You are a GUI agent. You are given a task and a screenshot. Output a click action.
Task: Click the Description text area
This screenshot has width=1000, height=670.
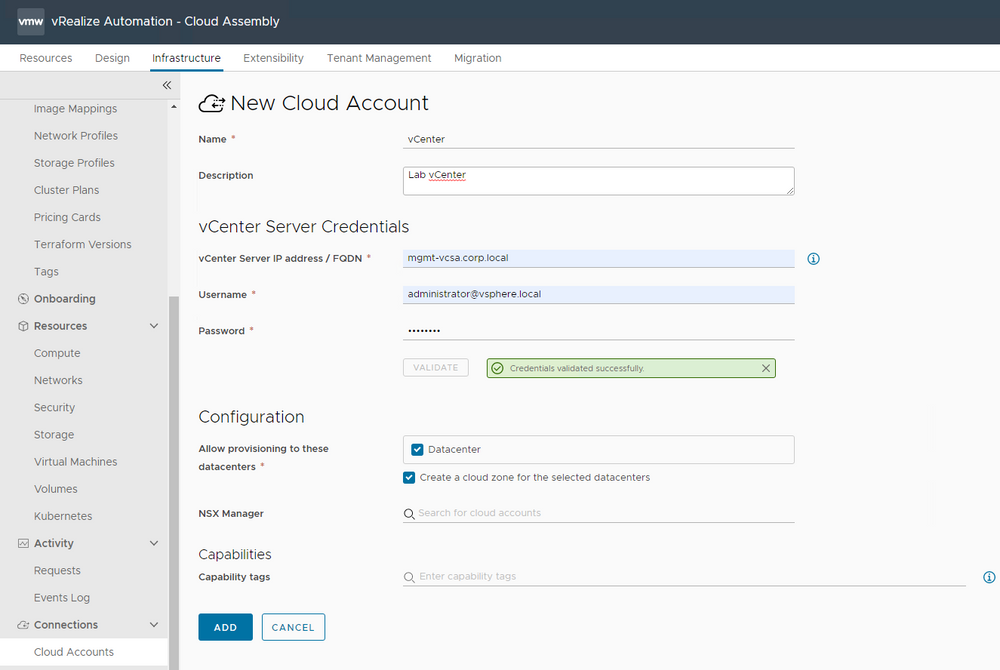pyautogui.click(x=598, y=181)
